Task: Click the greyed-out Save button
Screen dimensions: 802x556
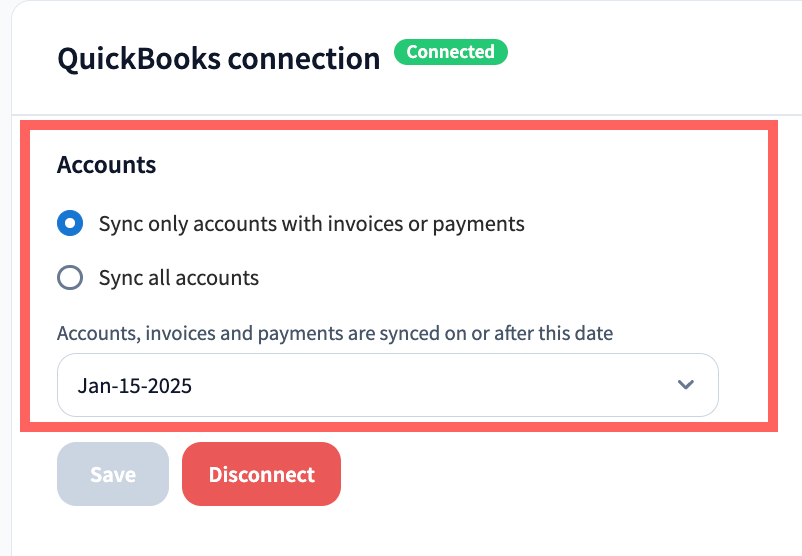Action: 113,474
